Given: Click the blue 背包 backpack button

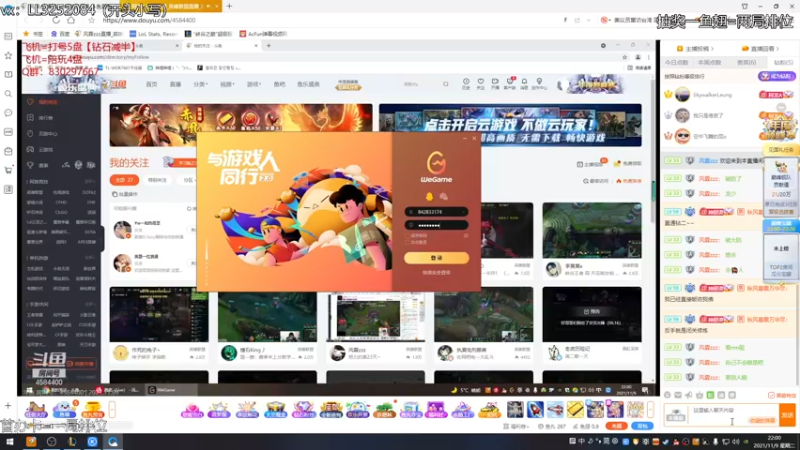Looking at the screenshot, I should tap(642, 426).
